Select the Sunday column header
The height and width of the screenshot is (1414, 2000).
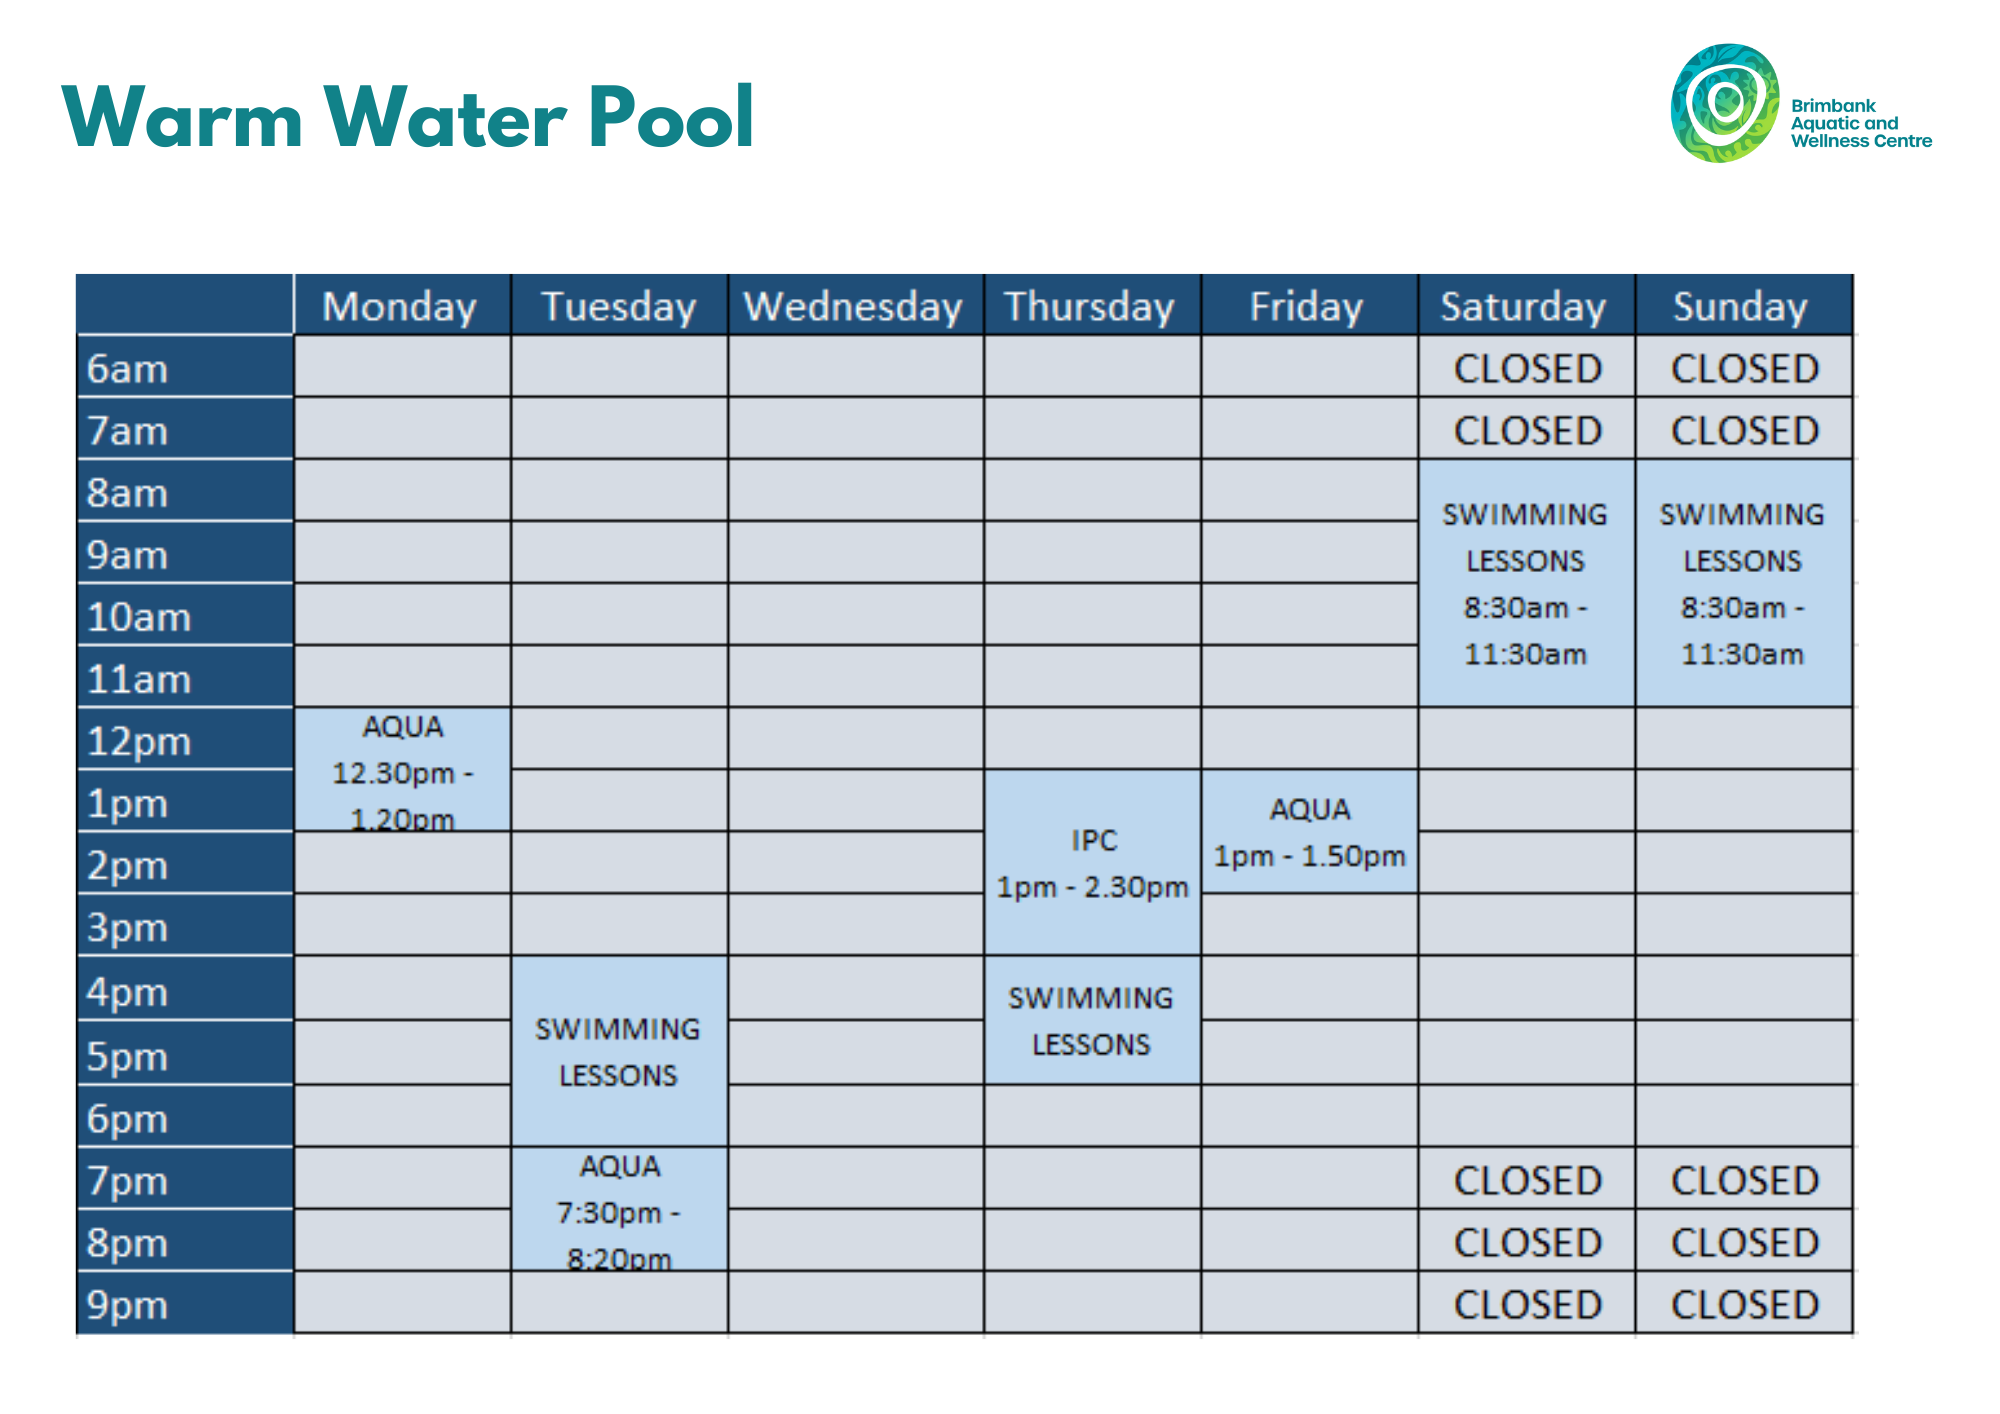[1743, 305]
